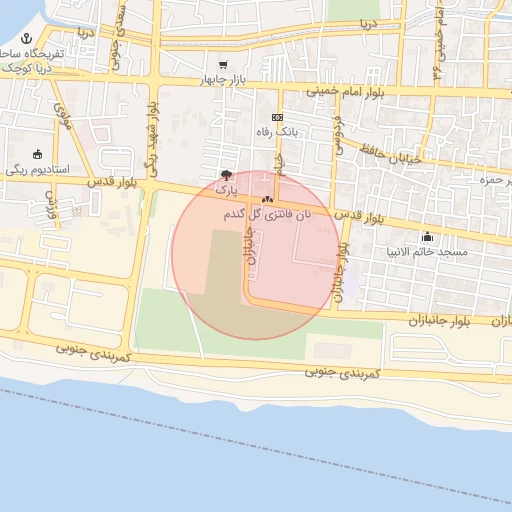Click the استادیوم ریگی label

(x=37, y=170)
